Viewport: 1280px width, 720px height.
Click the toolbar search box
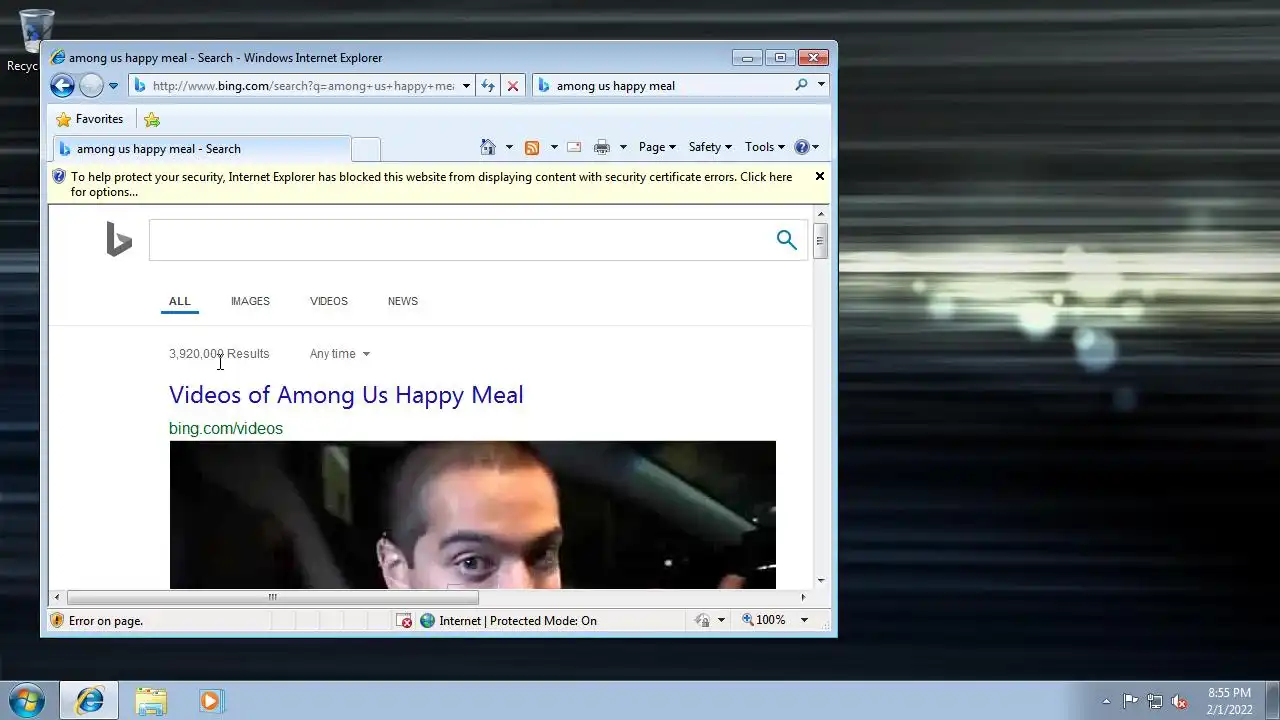tap(672, 86)
